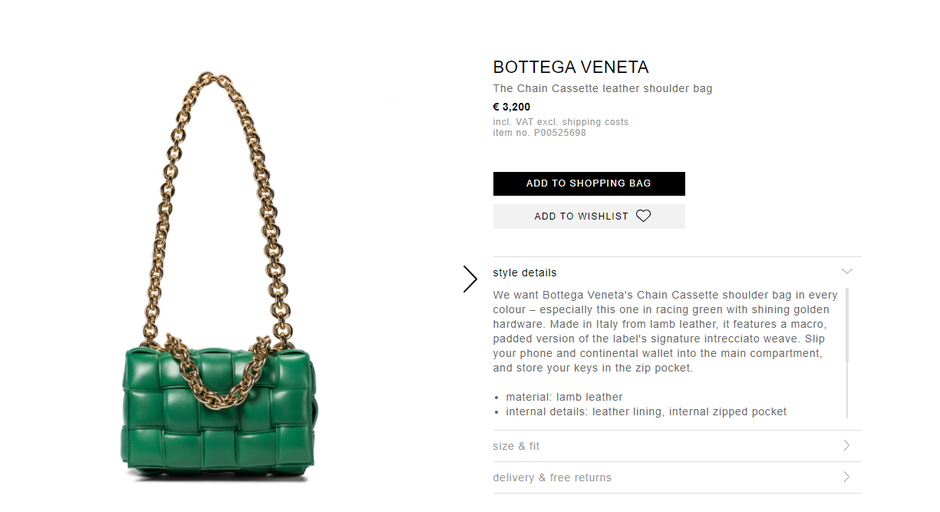940x512 pixels.
Task: Click the € 3,200 price text
Action: pos(511,107)
